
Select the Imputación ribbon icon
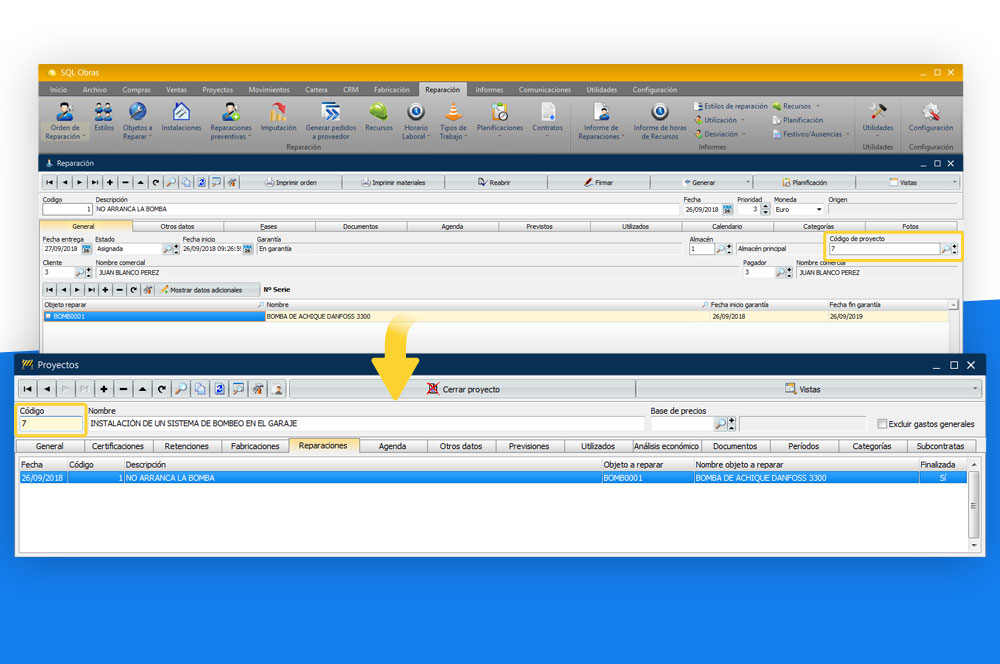[x=278, y=112]
